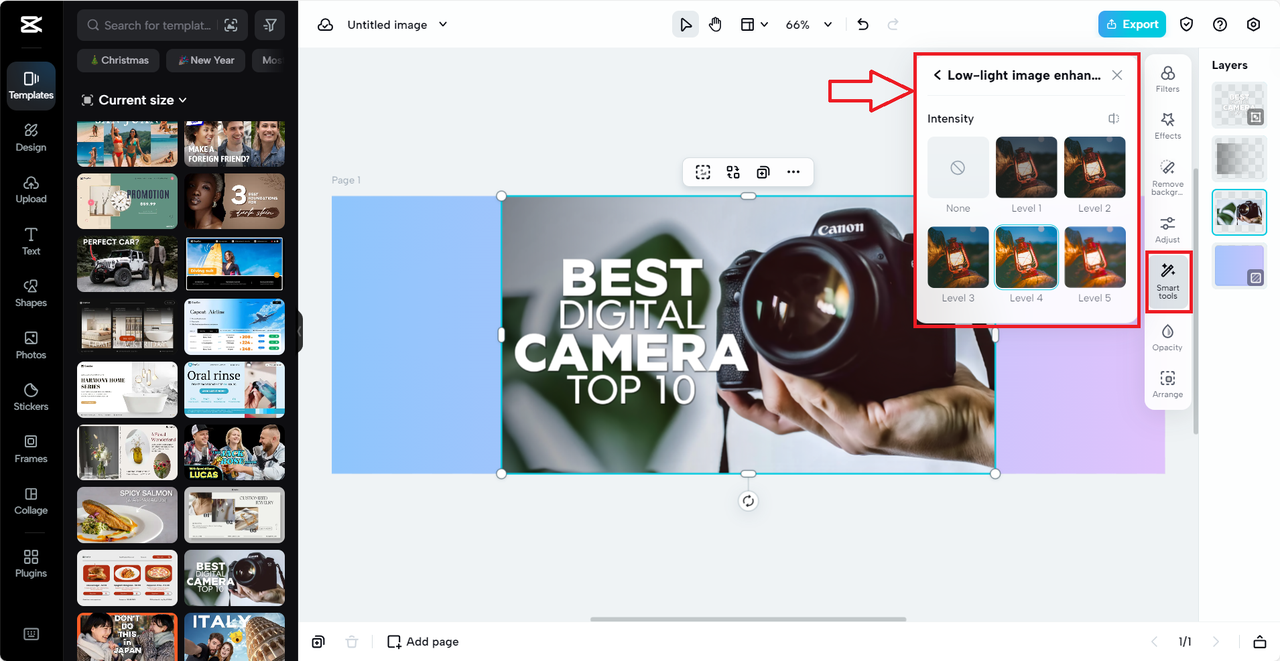Open the Shapes sidebar tab

click(x=31, y=293)
